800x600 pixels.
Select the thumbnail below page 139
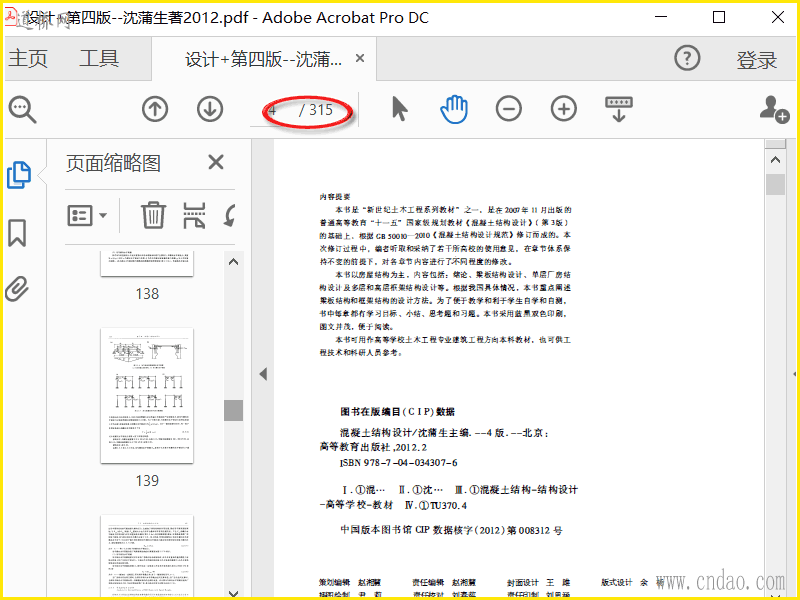coord(147,556)
